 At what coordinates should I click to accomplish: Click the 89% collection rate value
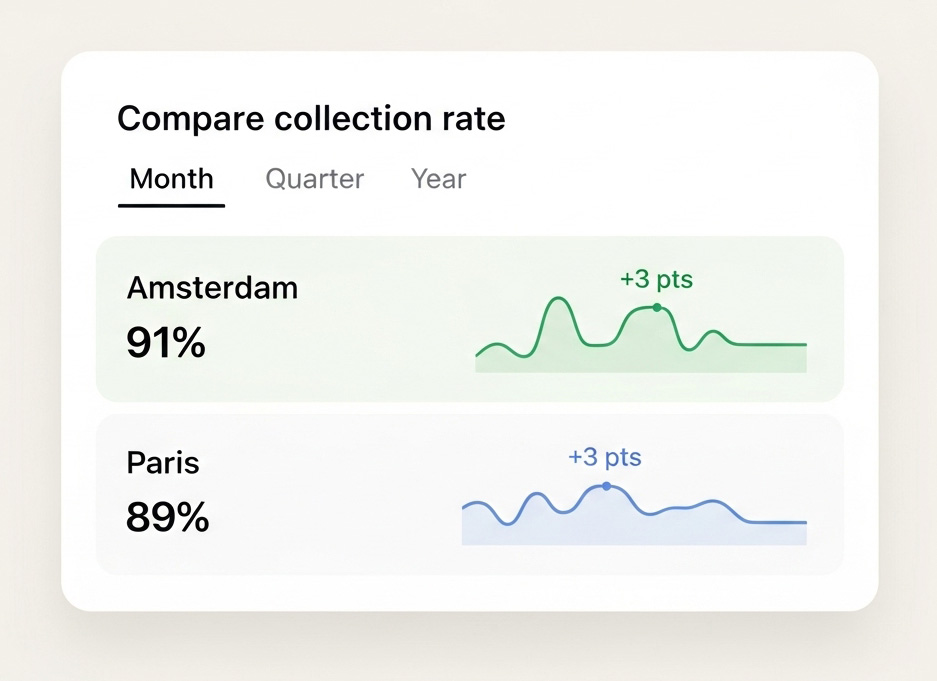point(168,517)
